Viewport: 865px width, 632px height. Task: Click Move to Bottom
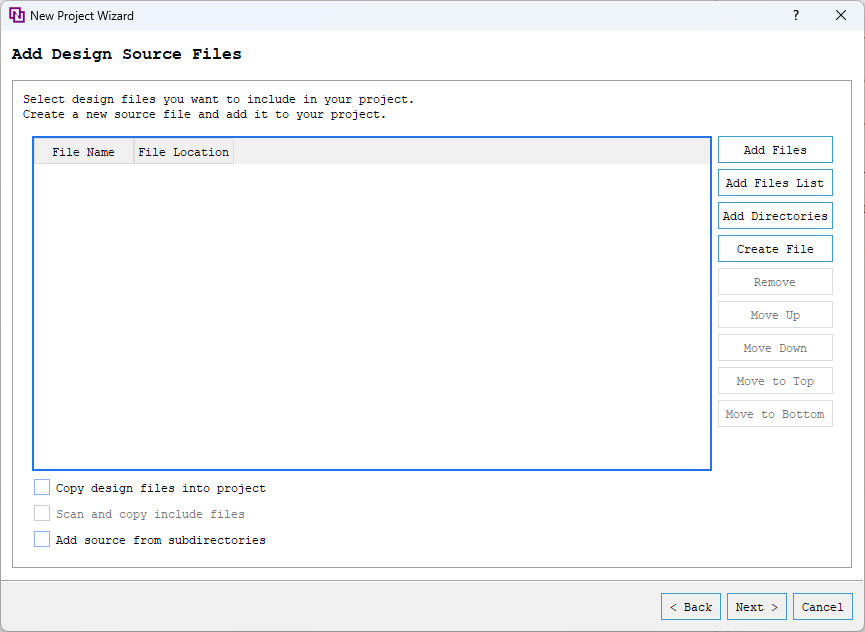775,413
